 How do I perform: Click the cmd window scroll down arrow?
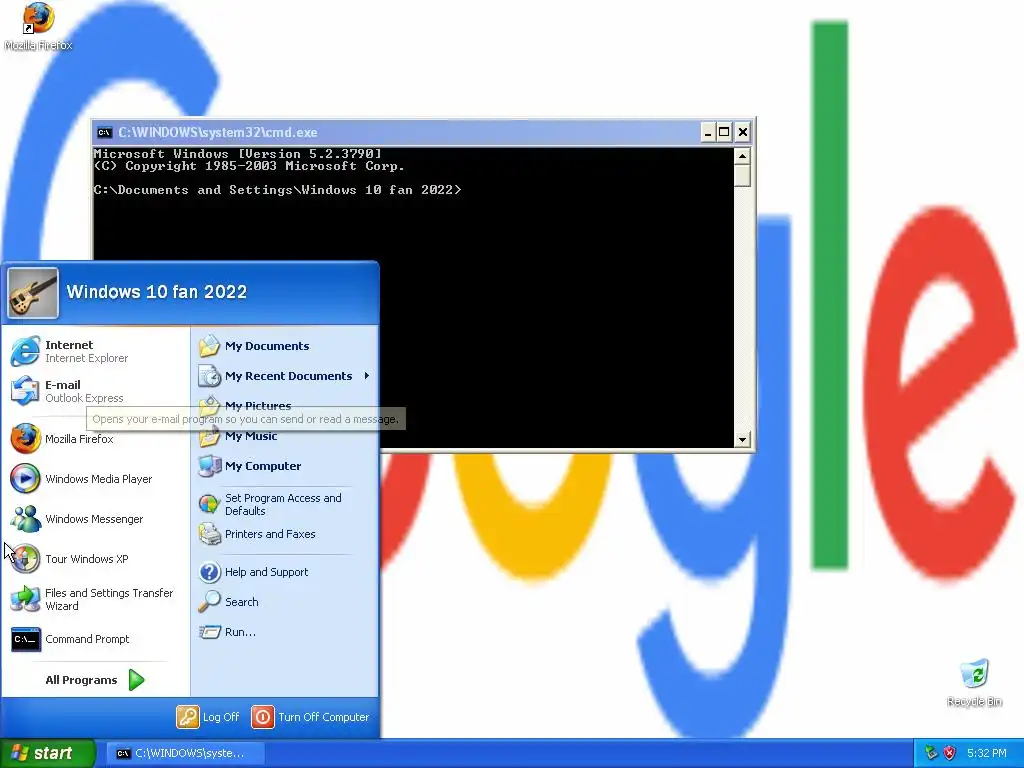(742, 440)
